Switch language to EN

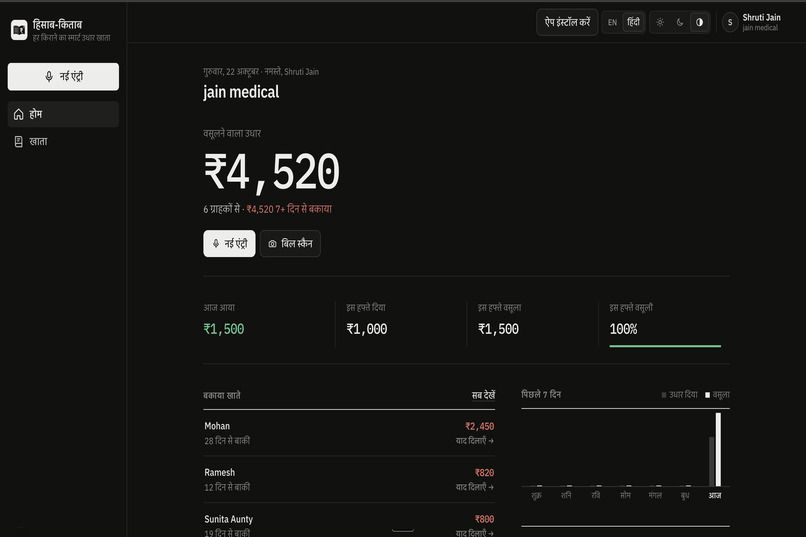pos(612,23)
